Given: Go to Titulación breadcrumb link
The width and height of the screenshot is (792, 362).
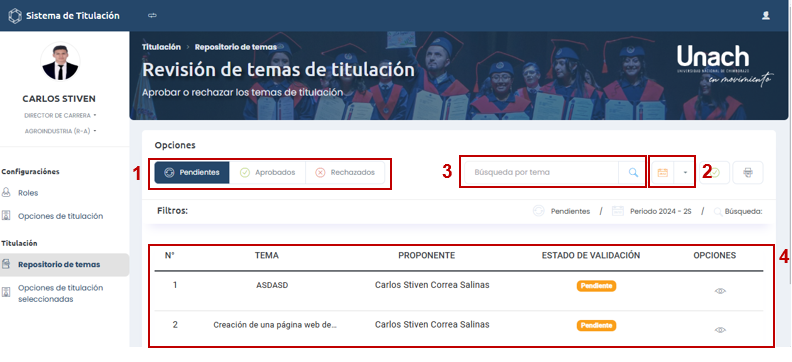Looking at the screenshot, I should click(161, 47).
